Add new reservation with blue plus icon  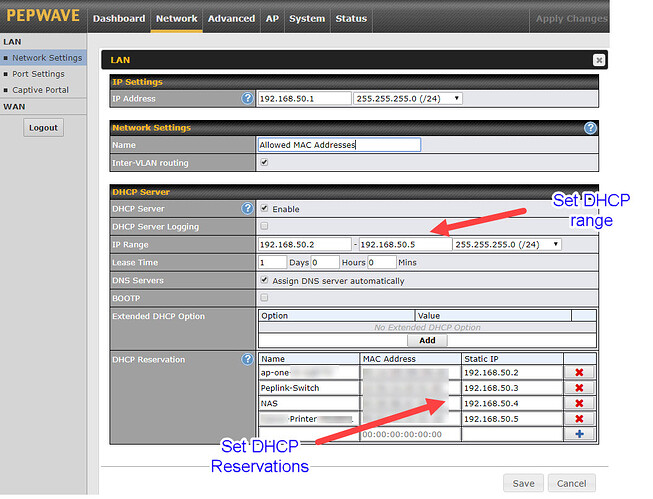(579, 434)
